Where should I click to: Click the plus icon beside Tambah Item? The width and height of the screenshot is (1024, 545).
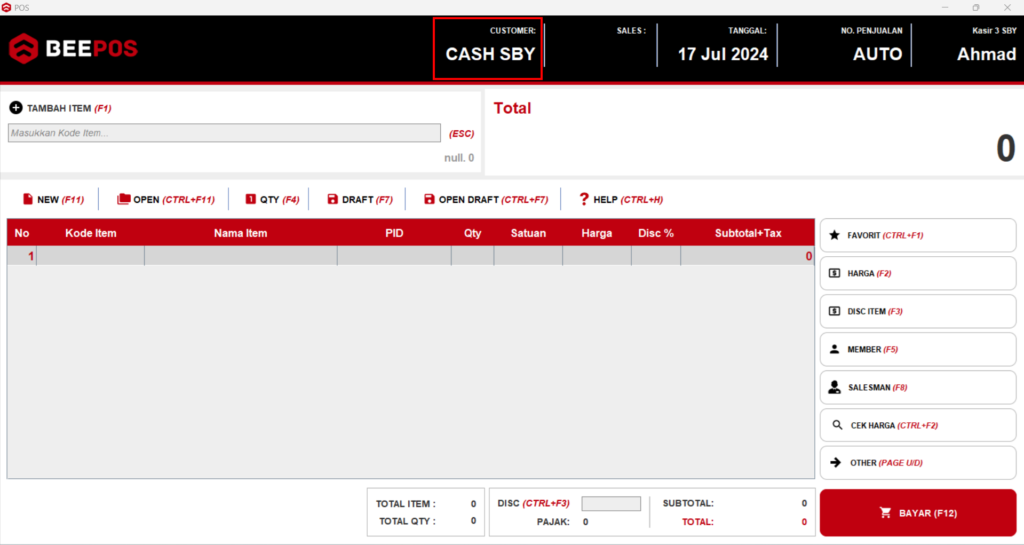(16, 108)
